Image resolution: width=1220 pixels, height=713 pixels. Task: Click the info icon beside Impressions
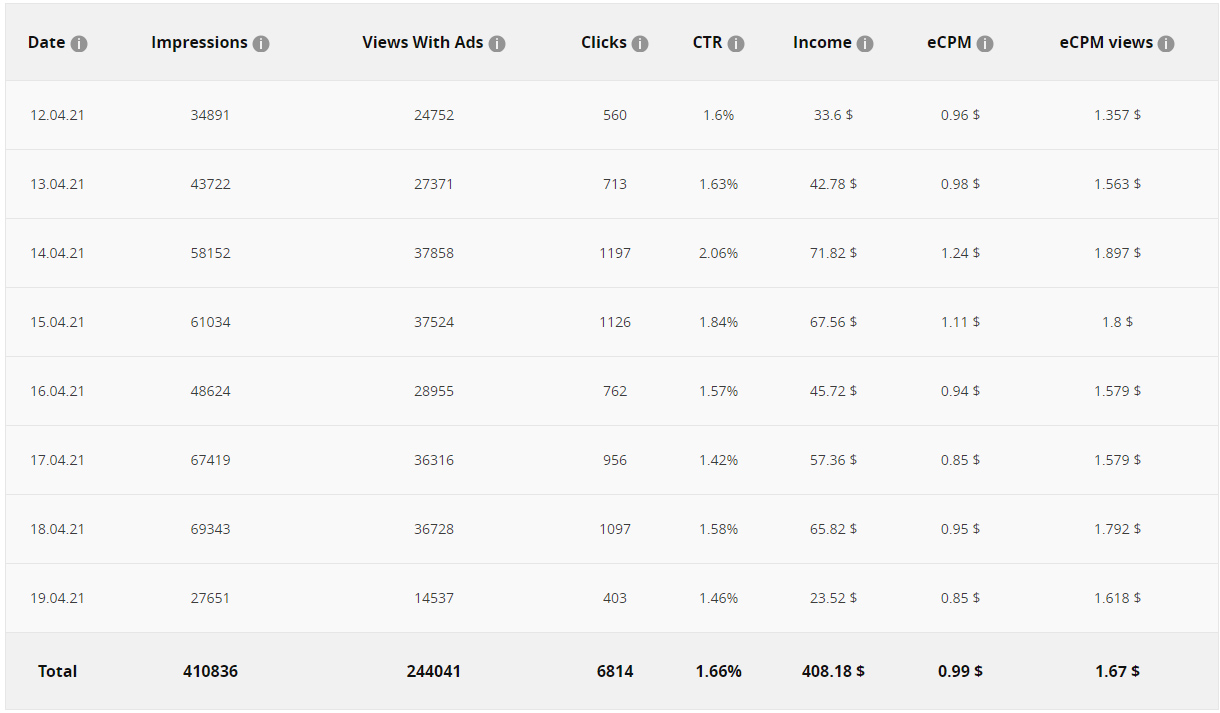tap(261, 44)
